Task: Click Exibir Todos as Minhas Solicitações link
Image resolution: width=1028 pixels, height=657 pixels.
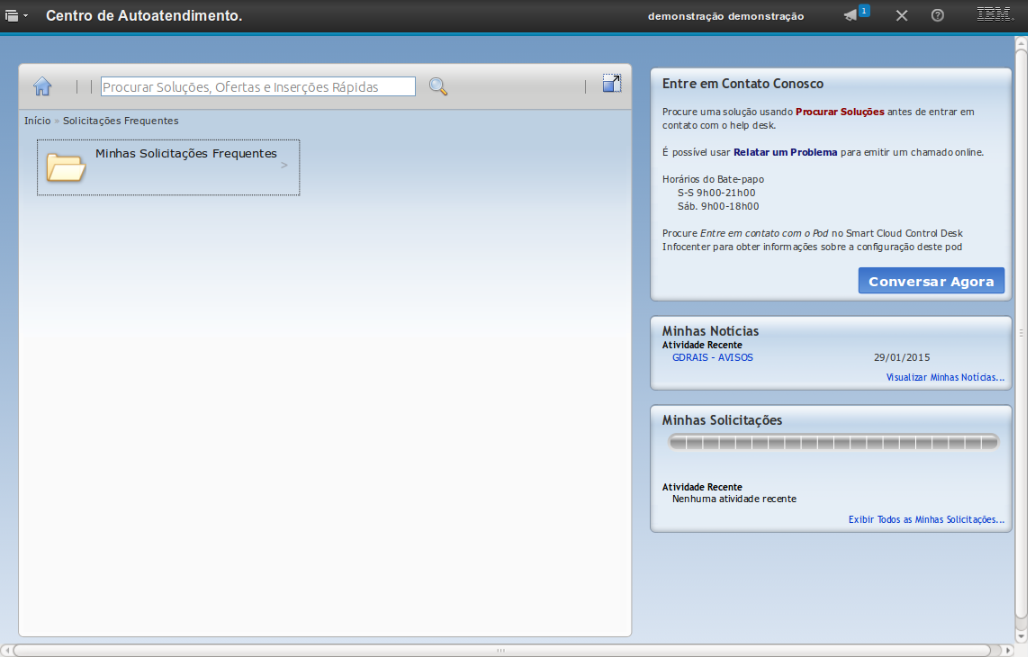Action: coord(926,519)
